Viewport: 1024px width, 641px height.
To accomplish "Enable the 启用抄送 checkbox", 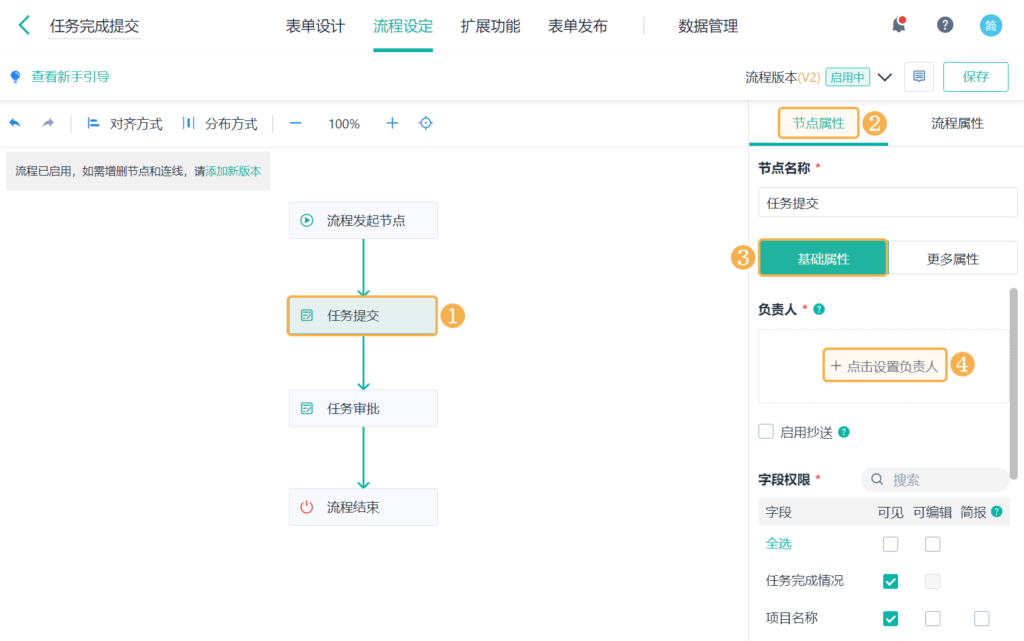I will click(x=766, y=431).
